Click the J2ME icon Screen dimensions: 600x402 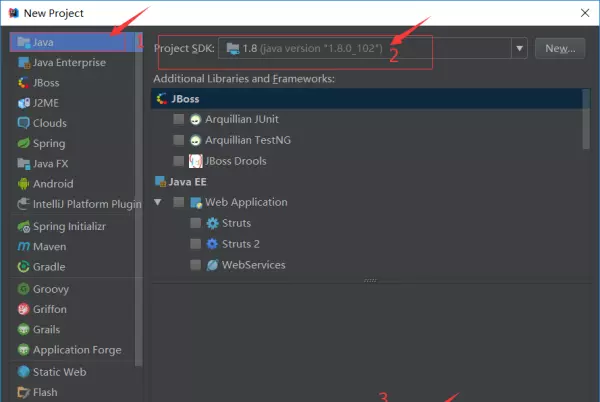24,103
